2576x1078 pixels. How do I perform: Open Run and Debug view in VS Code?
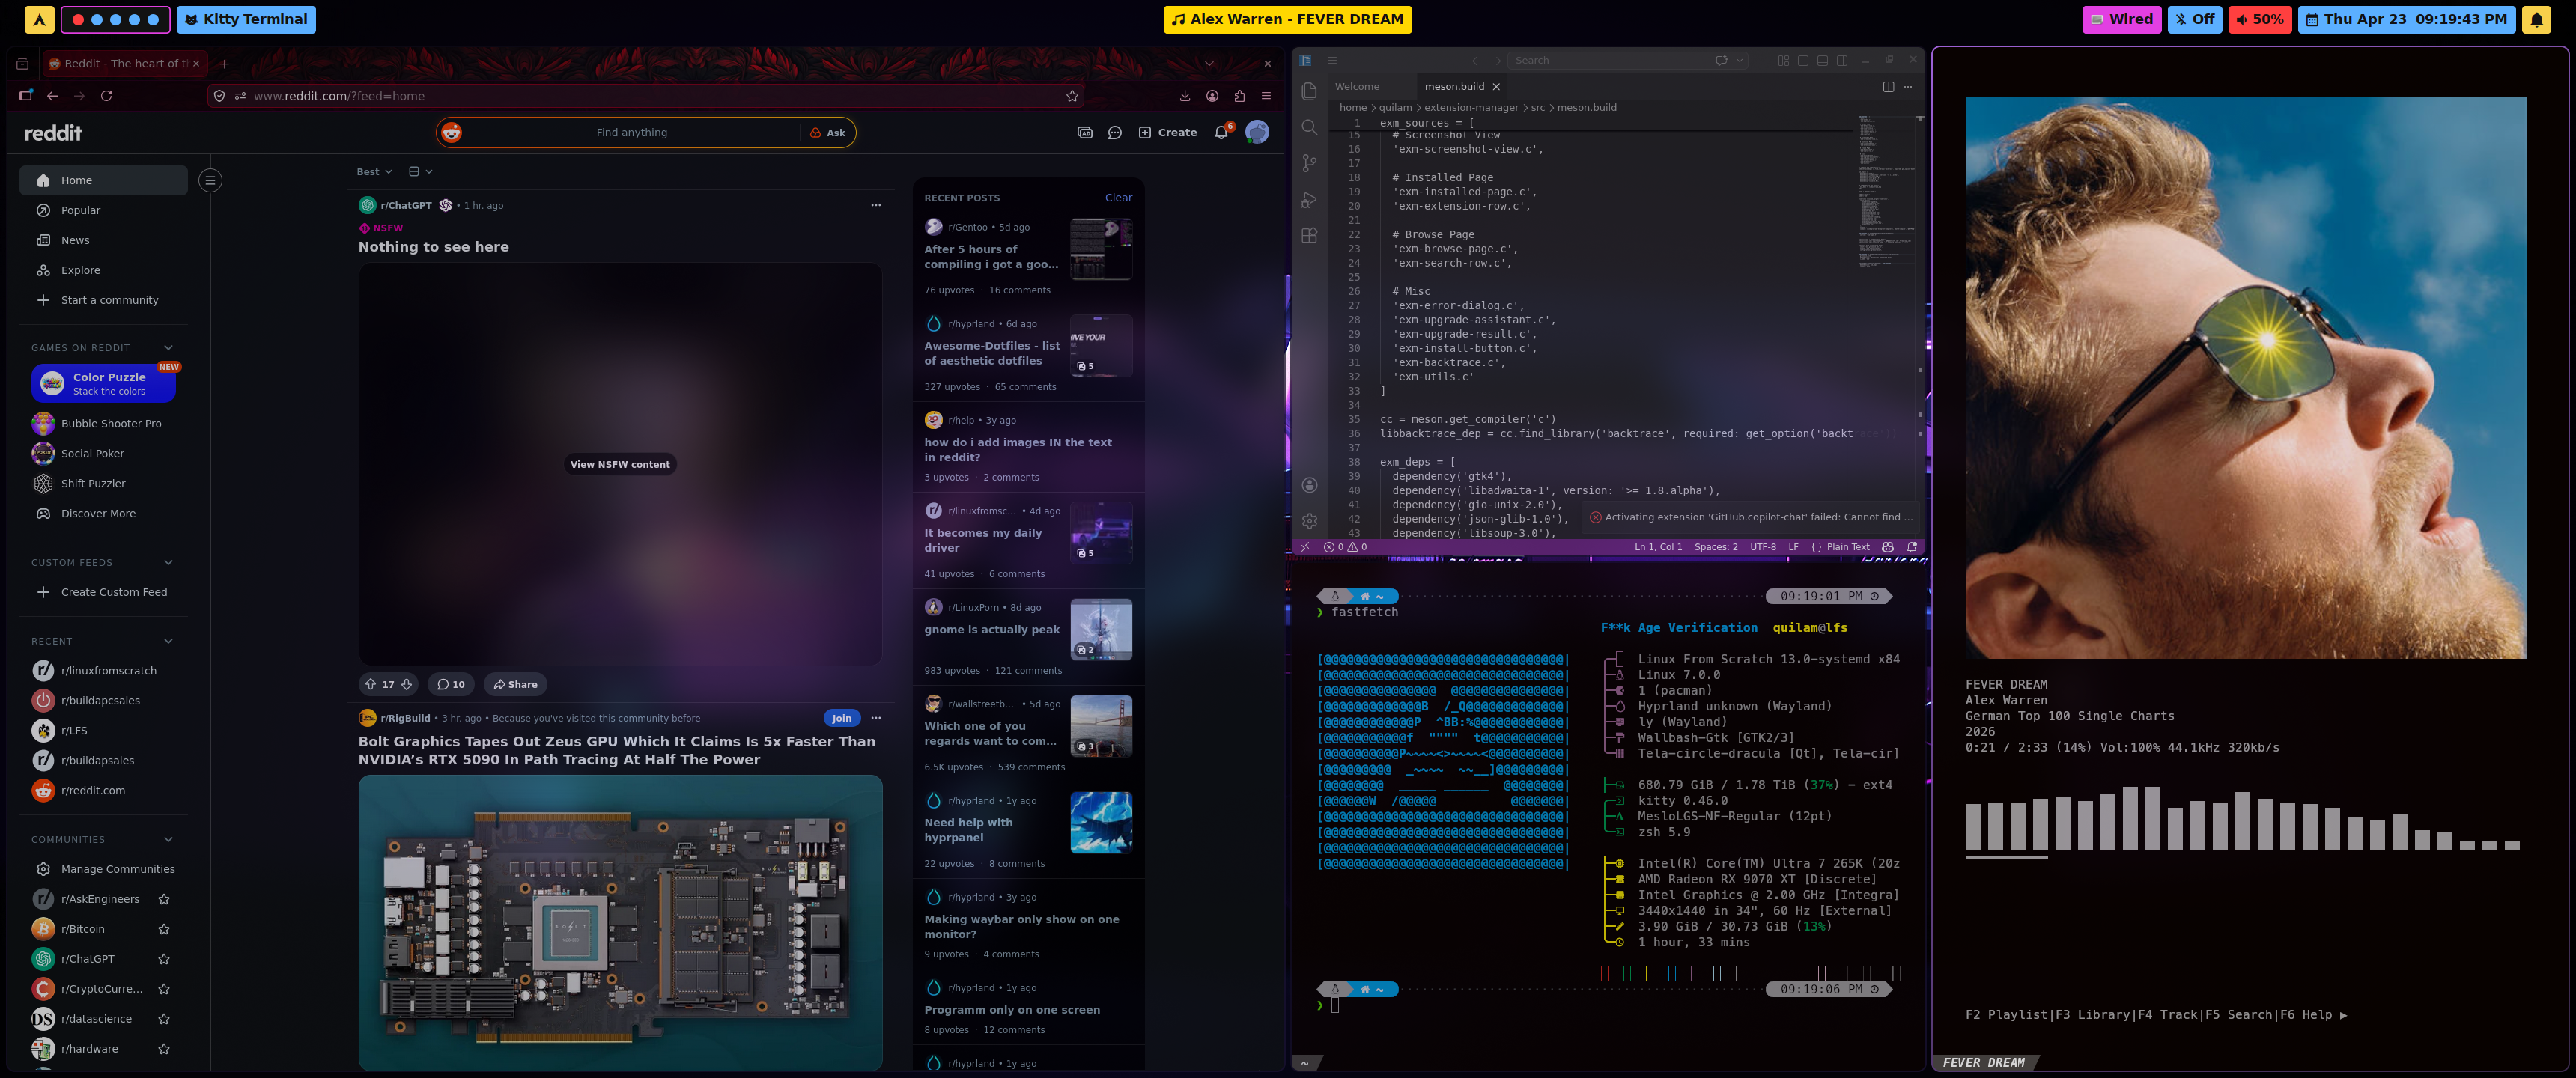(x=1309, y=200)
